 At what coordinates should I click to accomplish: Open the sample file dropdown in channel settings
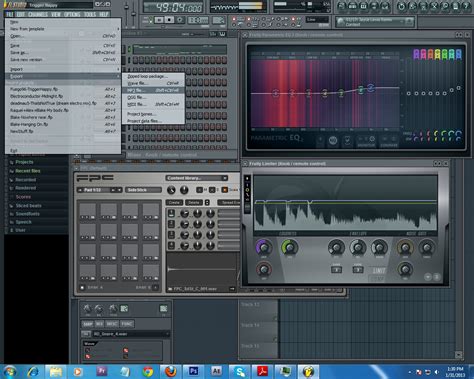click(130, 334)
